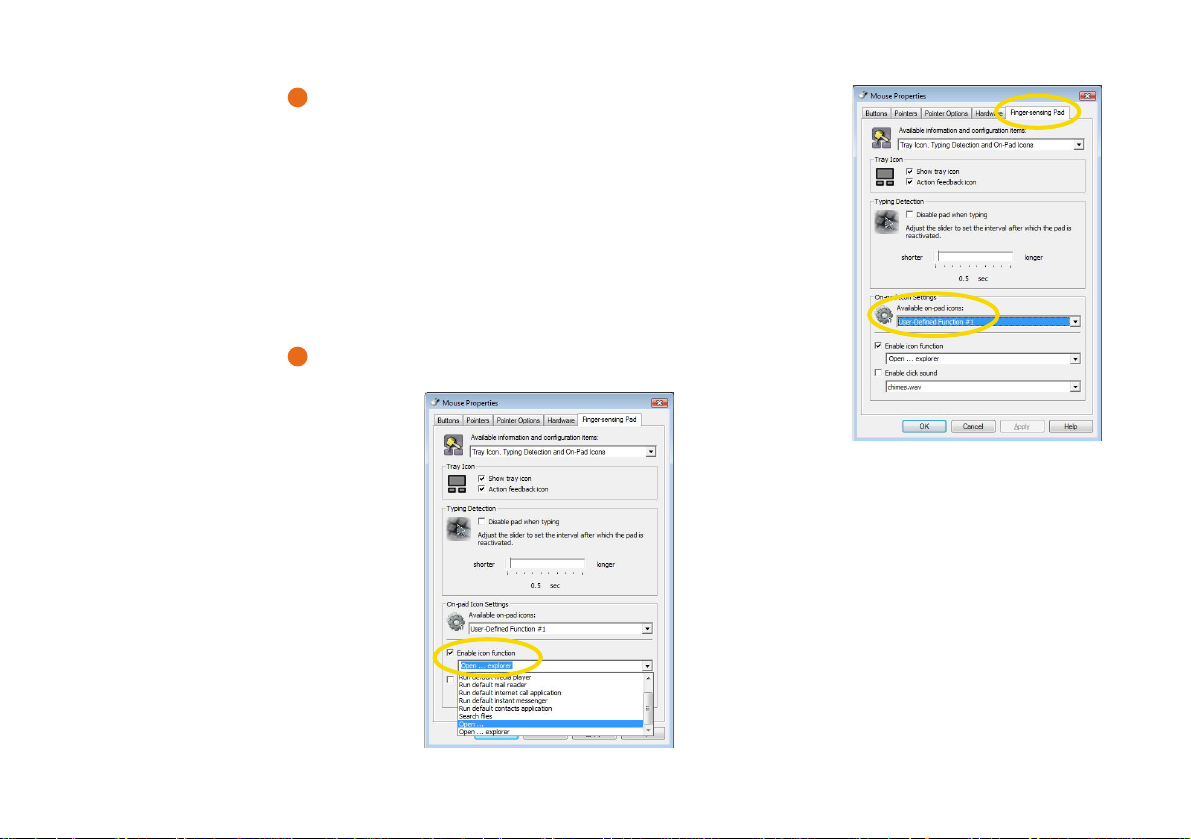1191x839 pixels.
Task: Click the configuration items icon in the open-list dialog
Action: tap(453, 445)
